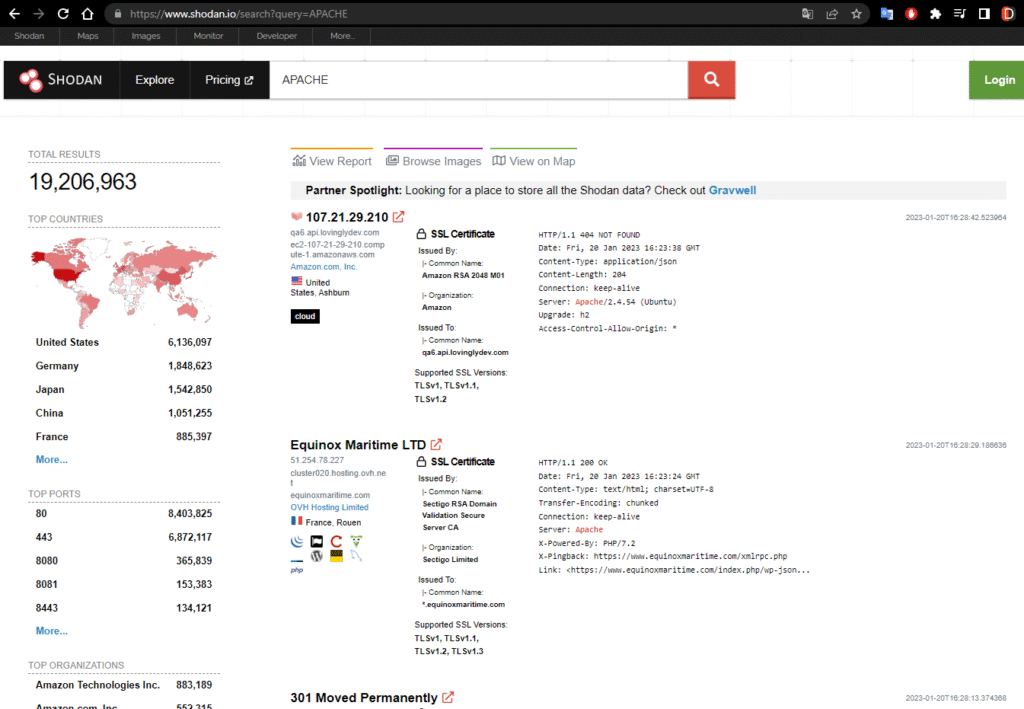Click the jQuery technology icon
The height and width of the screenshot is (709, 1024).
pyautogui.click(x=297, y=542)
